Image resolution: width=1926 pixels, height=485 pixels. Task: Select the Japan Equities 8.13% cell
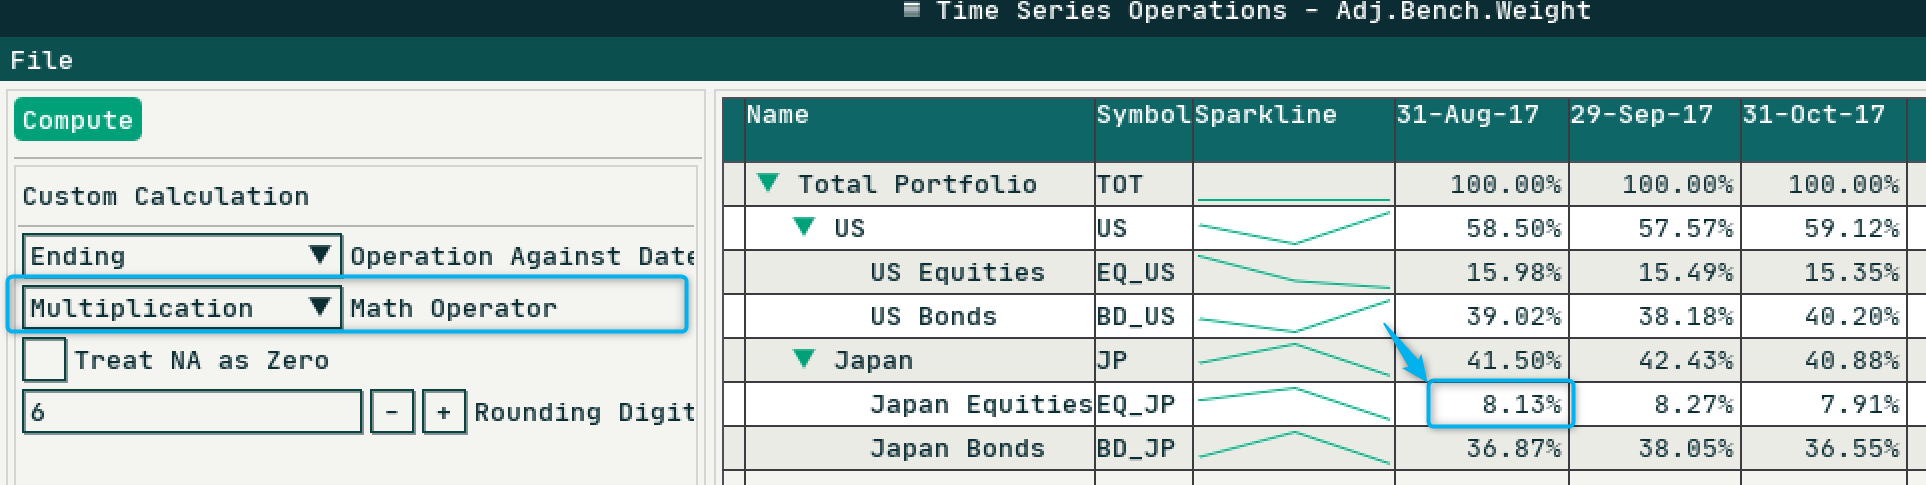(x=1500, y=404)
